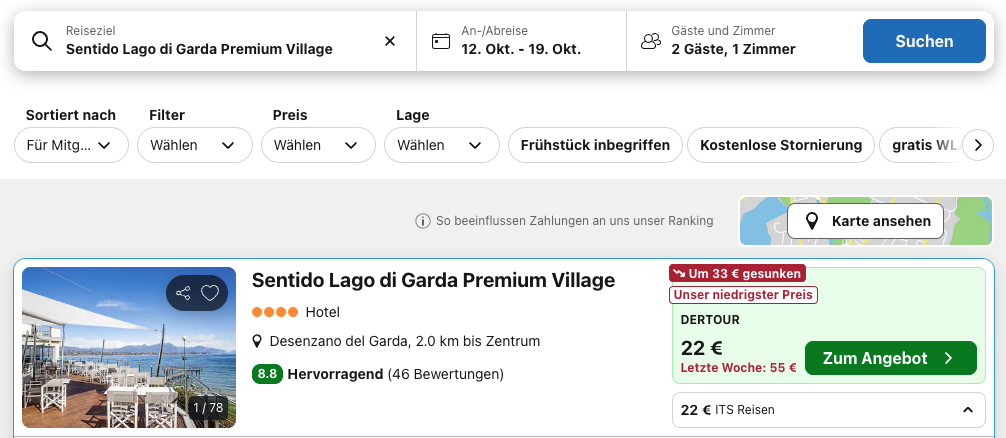This screenshot has height=438, width=1006.
Task: Open the Sentido Lago di Garda hotel title
Action: pos(433,280)
